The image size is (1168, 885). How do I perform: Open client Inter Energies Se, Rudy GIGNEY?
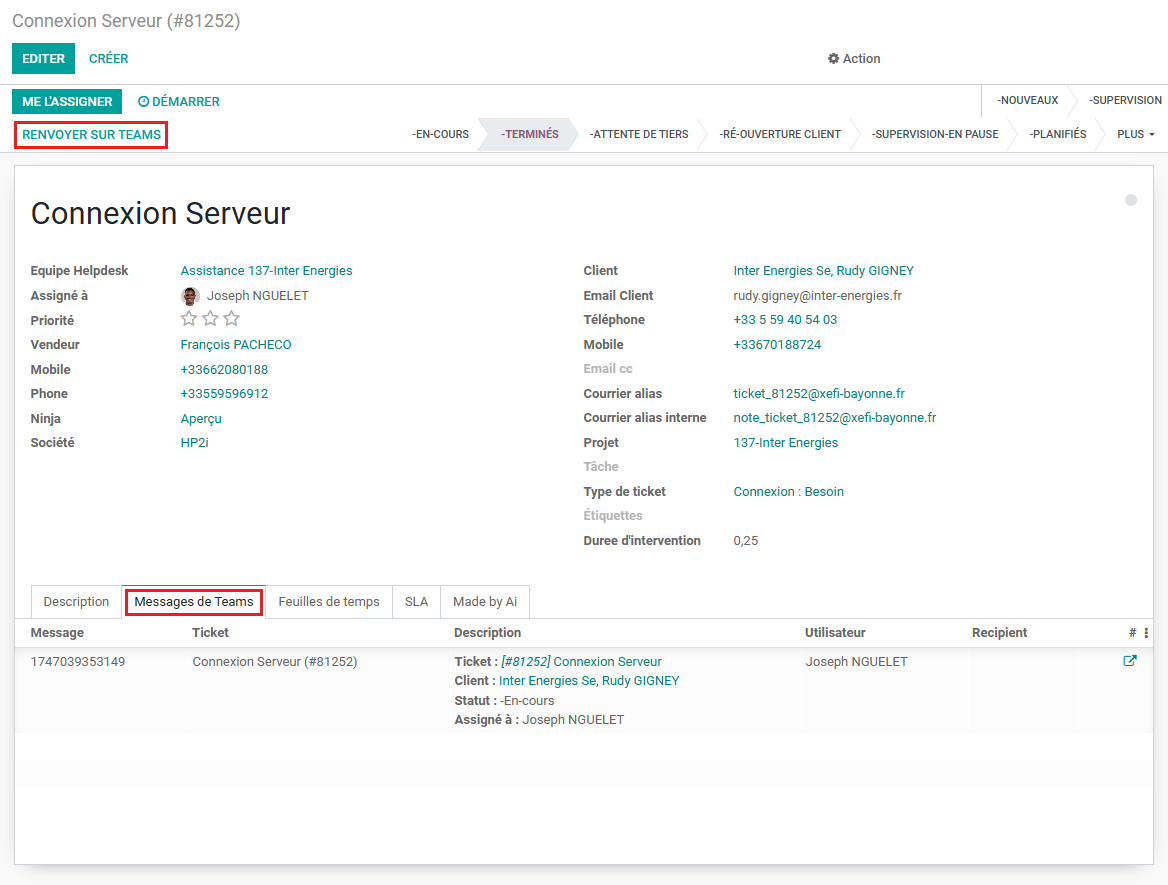823,271
